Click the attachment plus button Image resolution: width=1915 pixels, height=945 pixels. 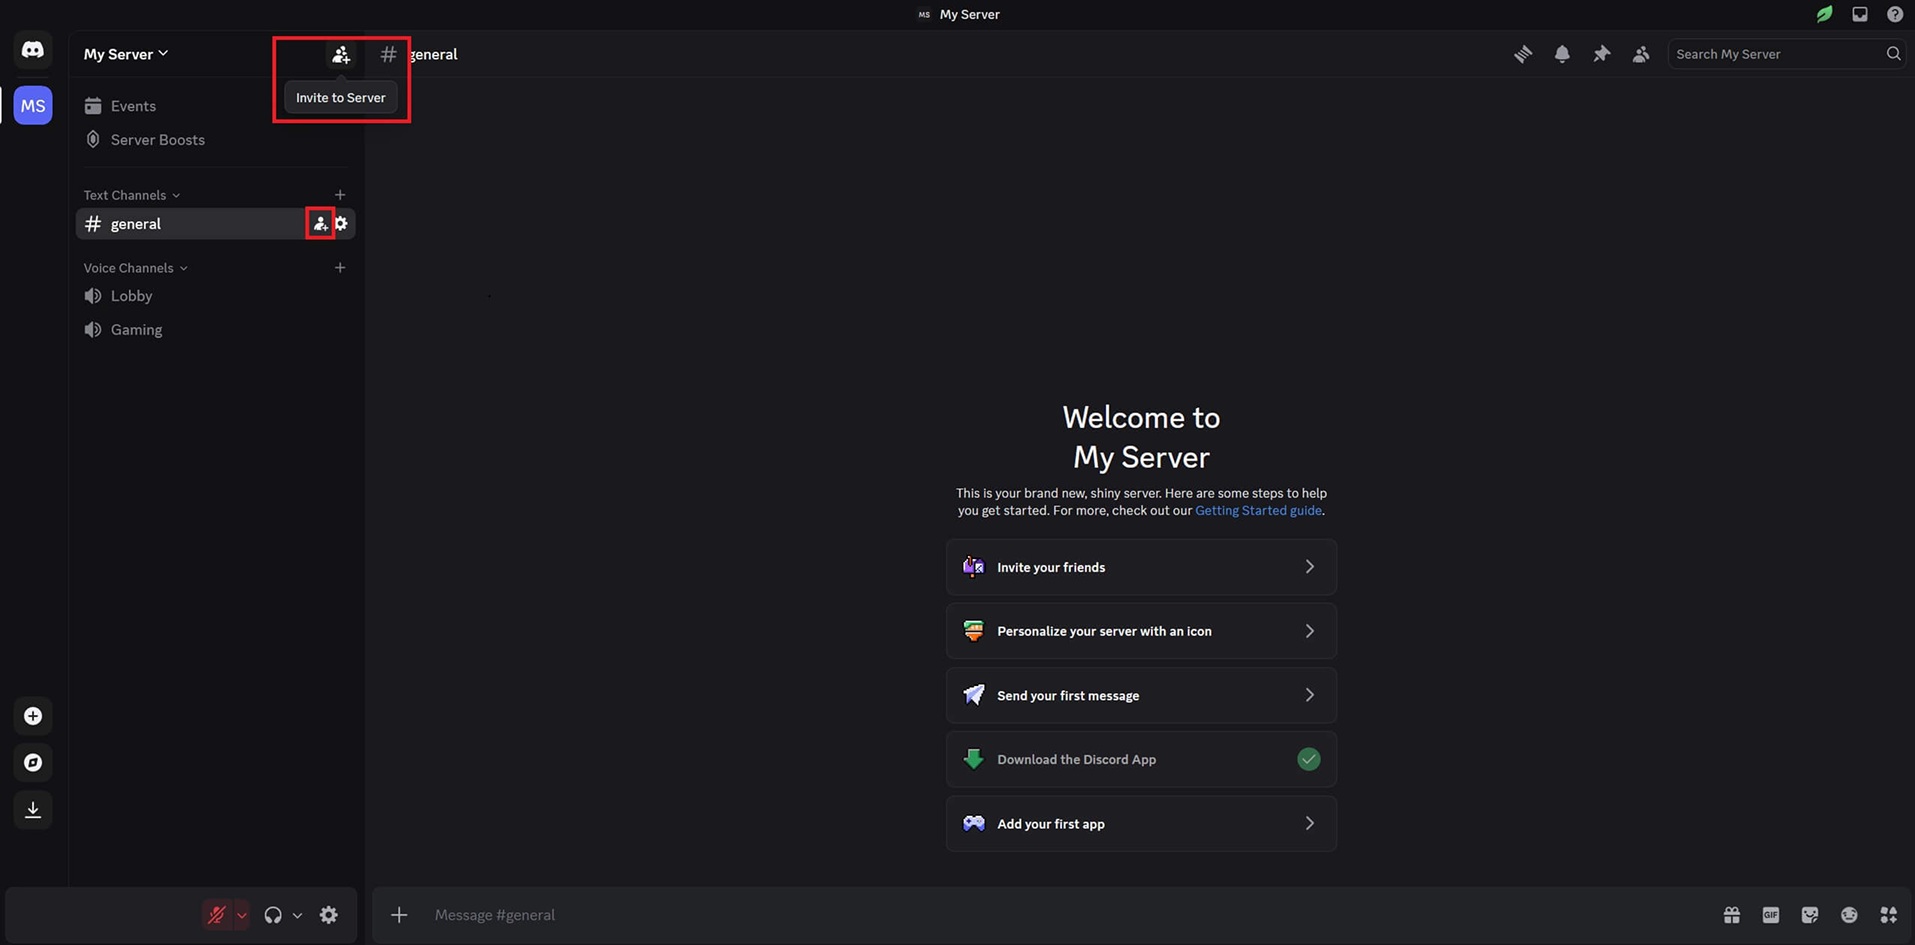pos(399,915)
